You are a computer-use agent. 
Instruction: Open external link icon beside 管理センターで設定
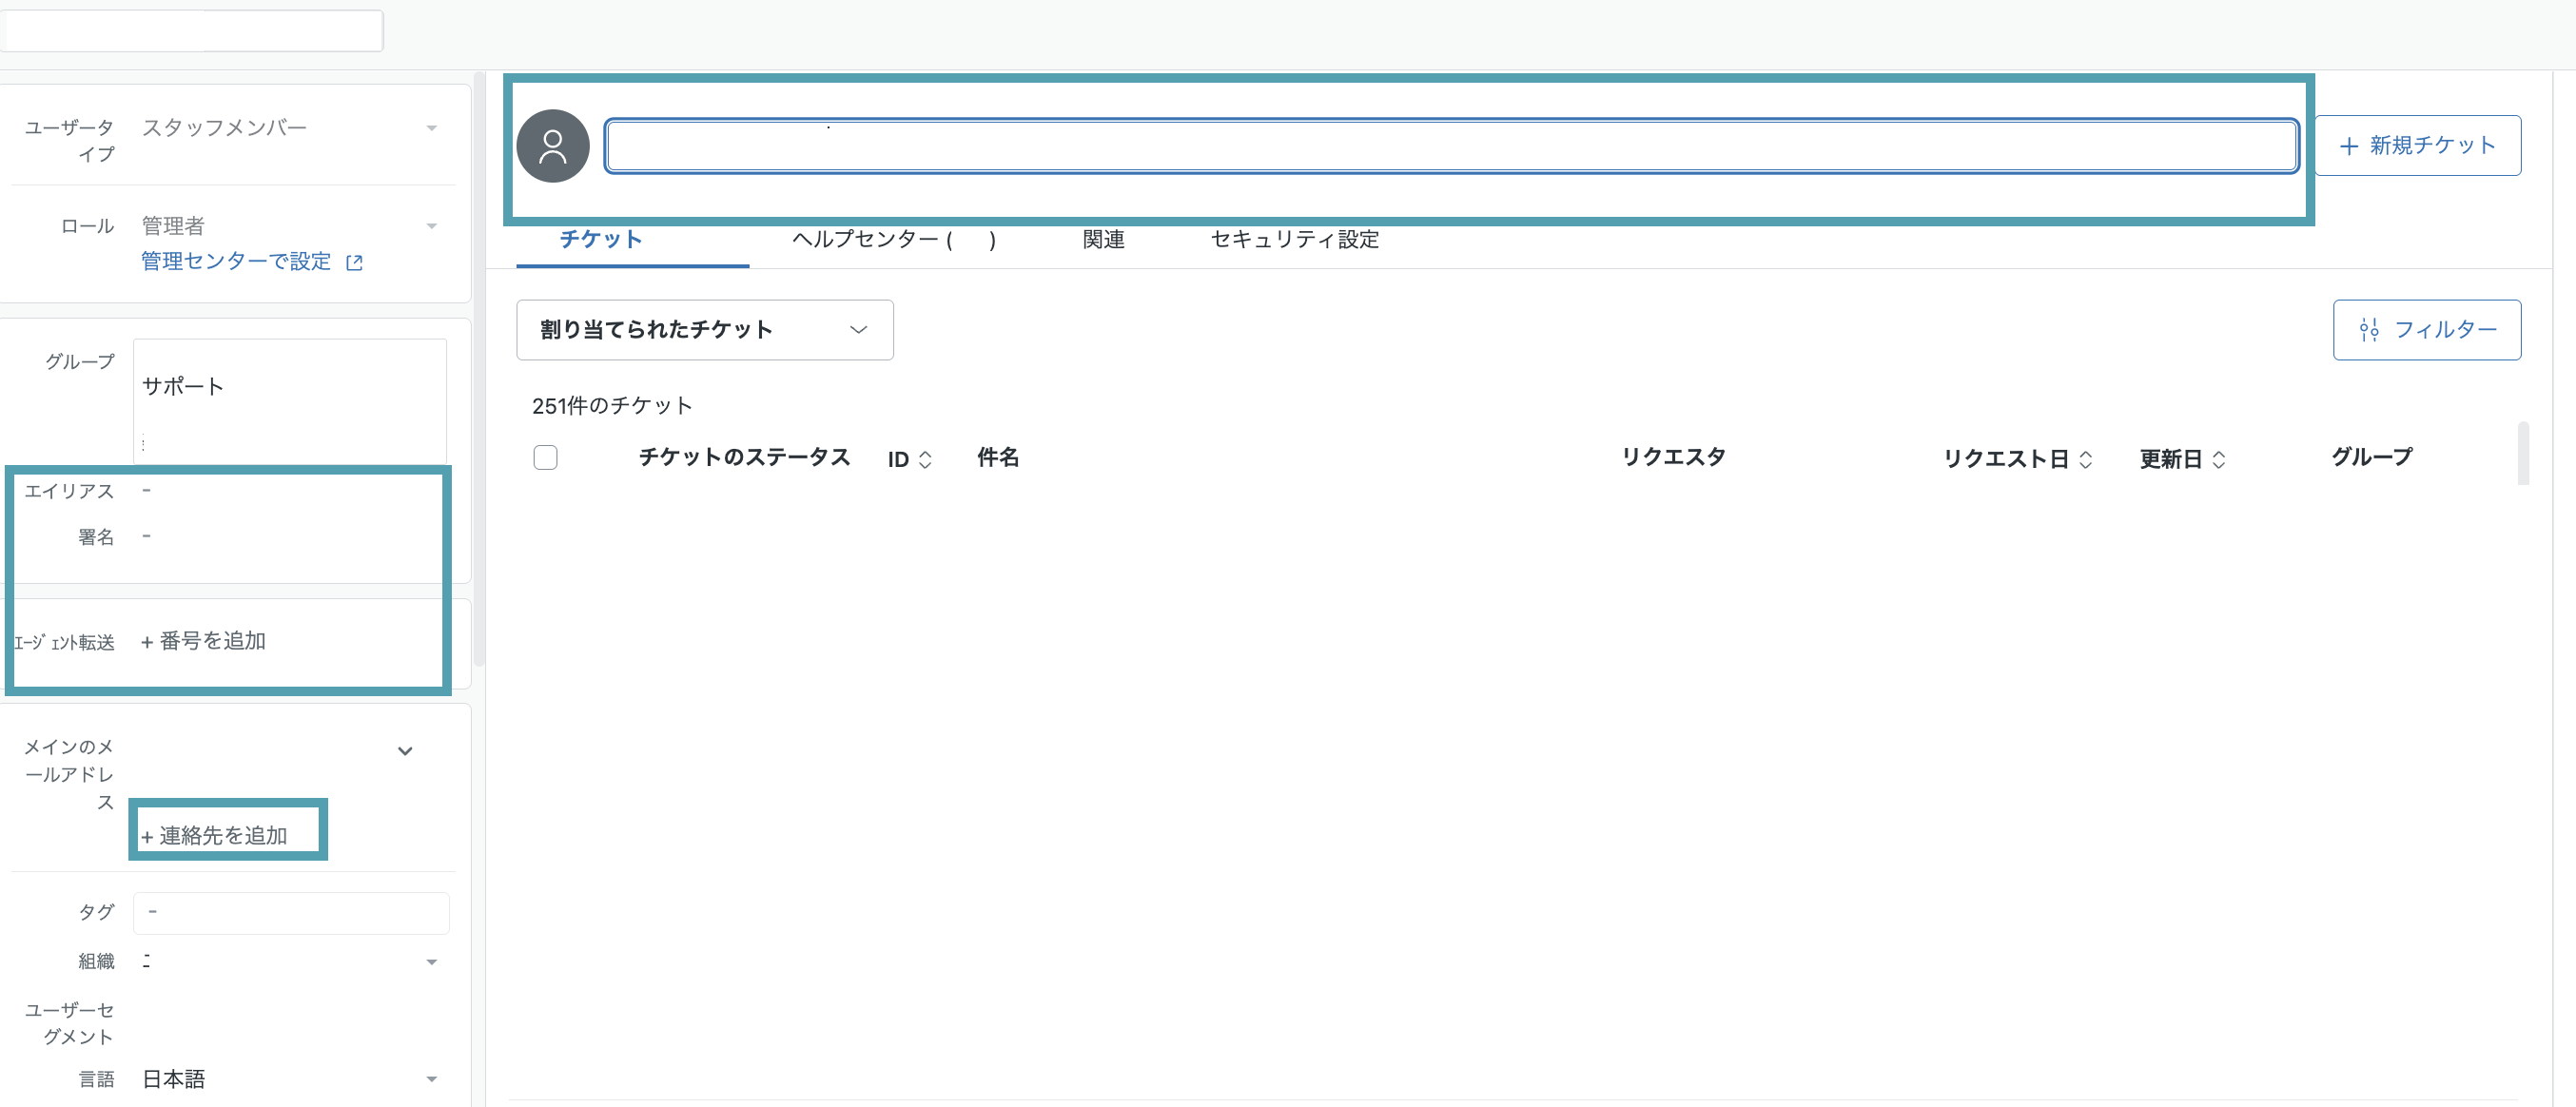pos(354,263)
